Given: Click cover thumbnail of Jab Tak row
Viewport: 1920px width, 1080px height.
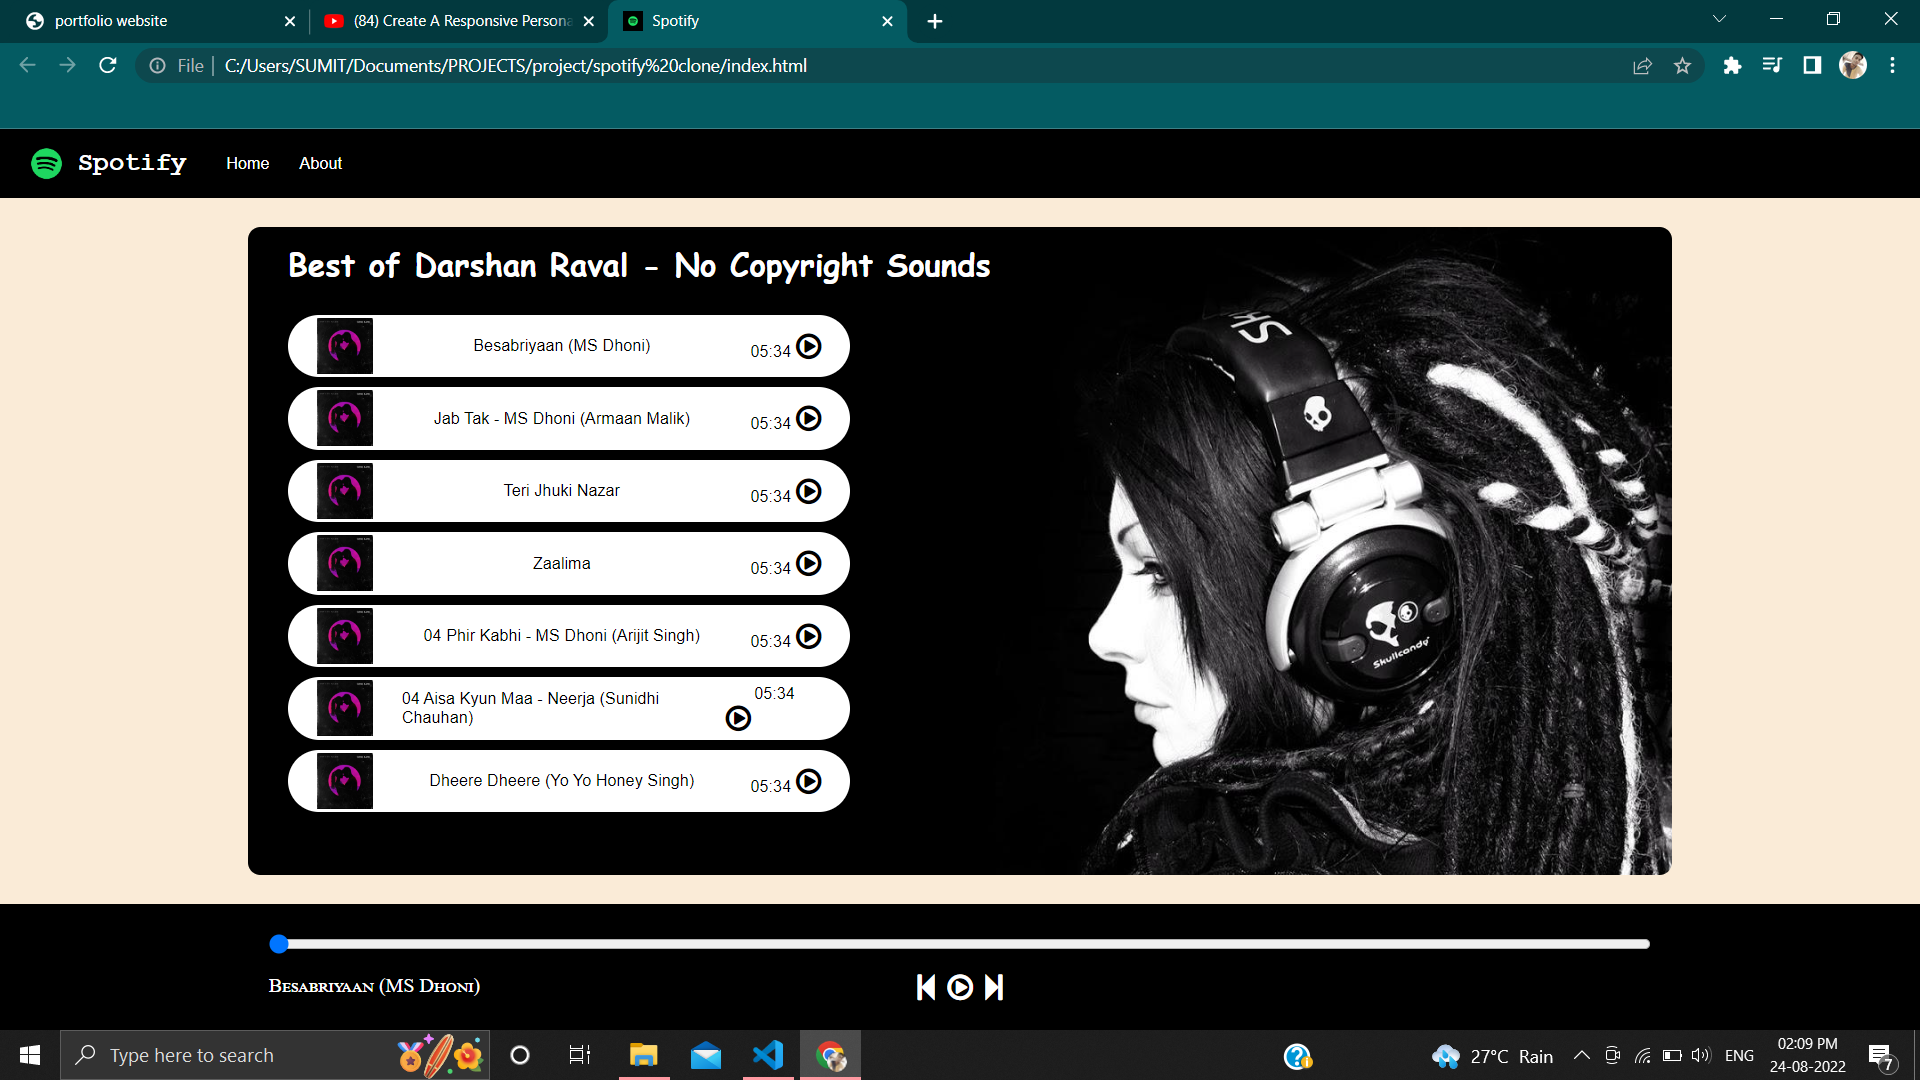Looking at the screenshot, I should (x=345, y=418).
